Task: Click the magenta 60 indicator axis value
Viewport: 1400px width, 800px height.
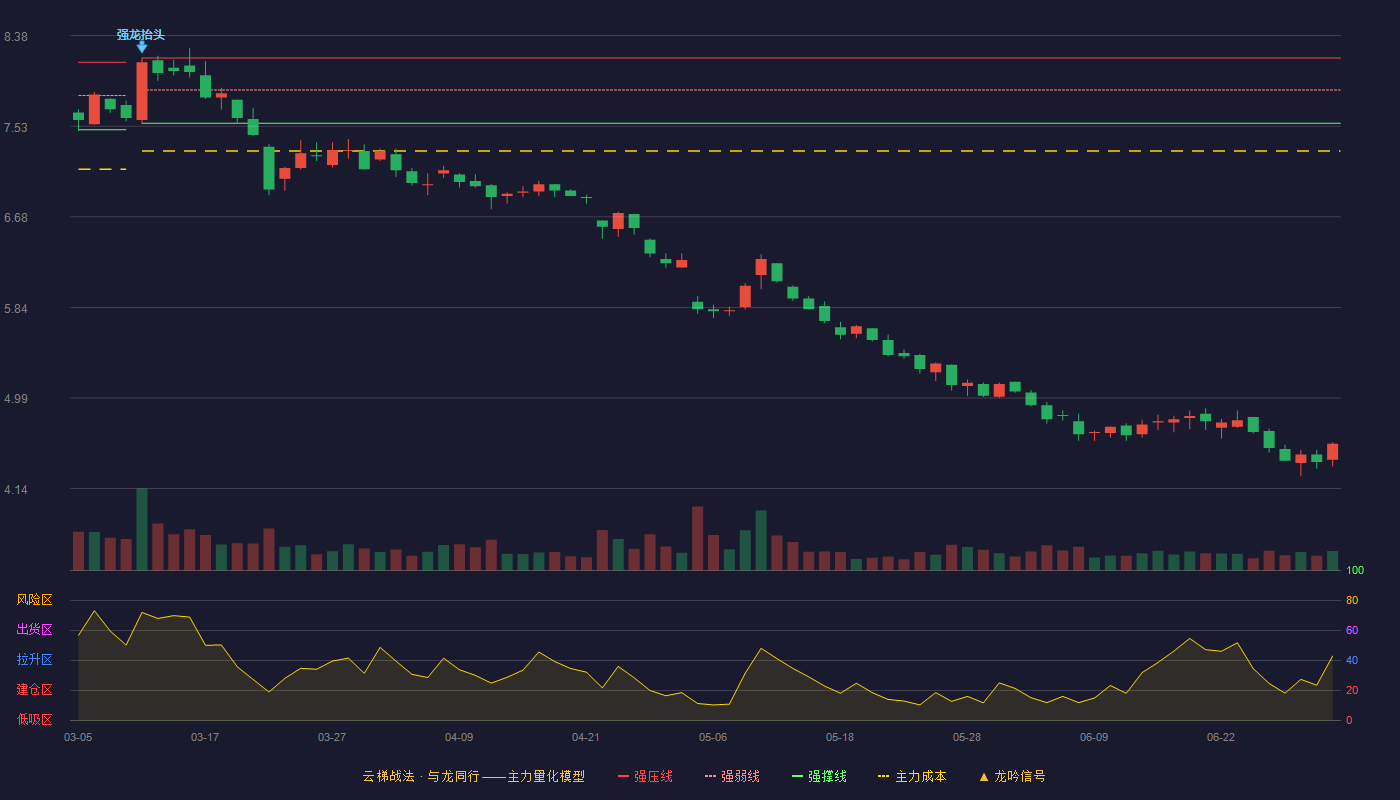Action: 1352,630
